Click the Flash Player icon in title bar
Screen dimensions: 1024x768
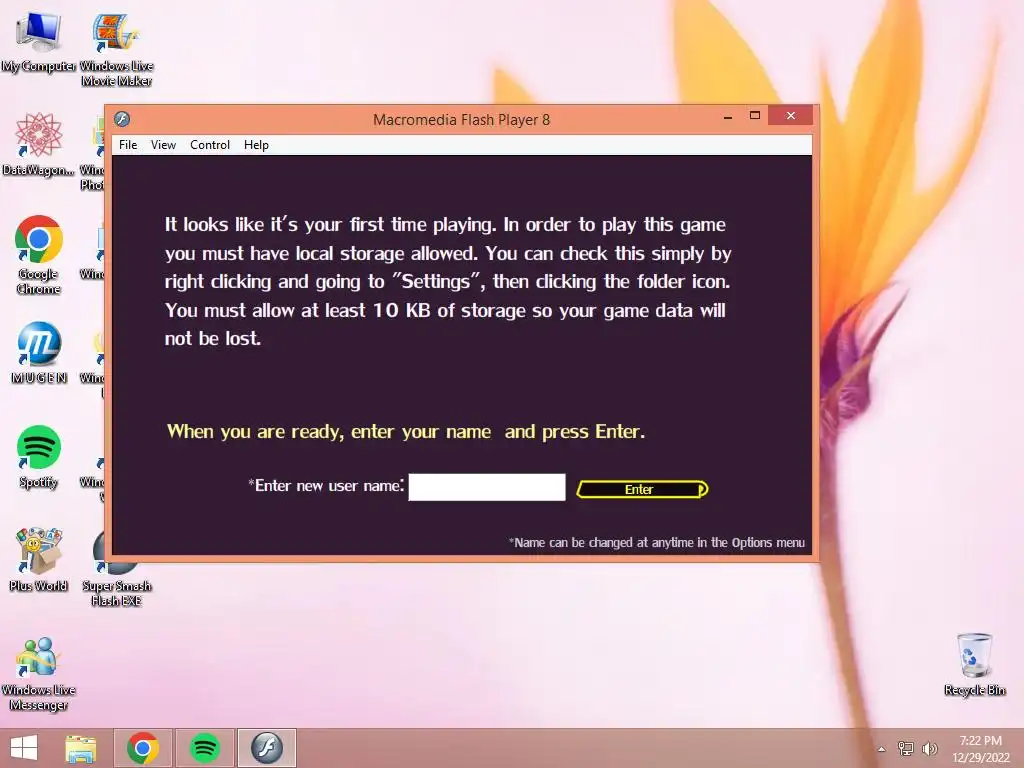coord(122,119)
